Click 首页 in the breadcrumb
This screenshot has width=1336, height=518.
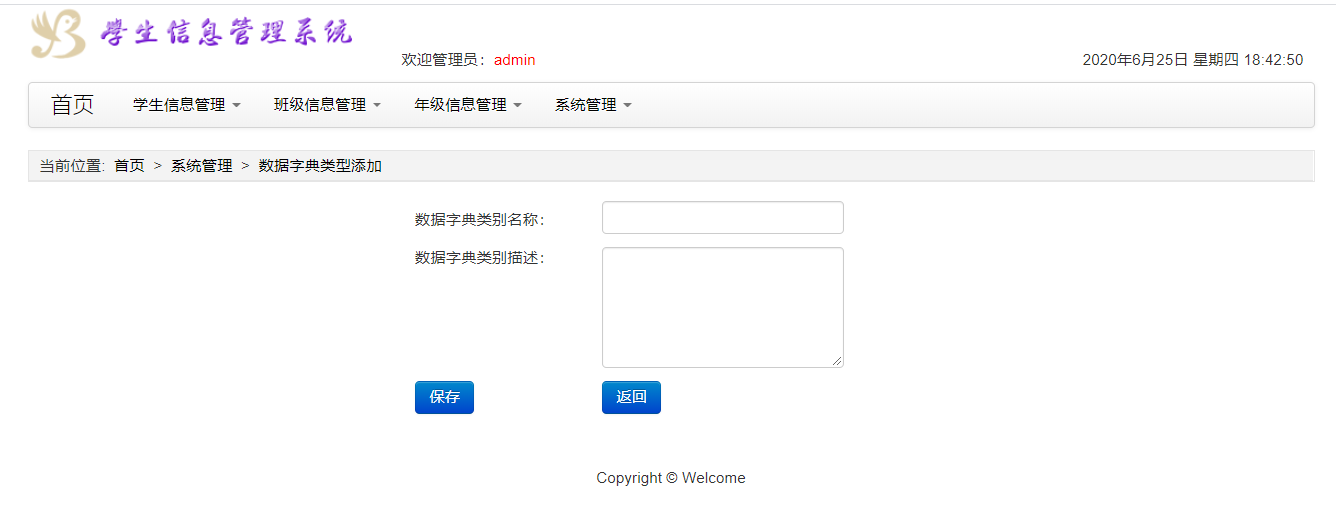129,166
